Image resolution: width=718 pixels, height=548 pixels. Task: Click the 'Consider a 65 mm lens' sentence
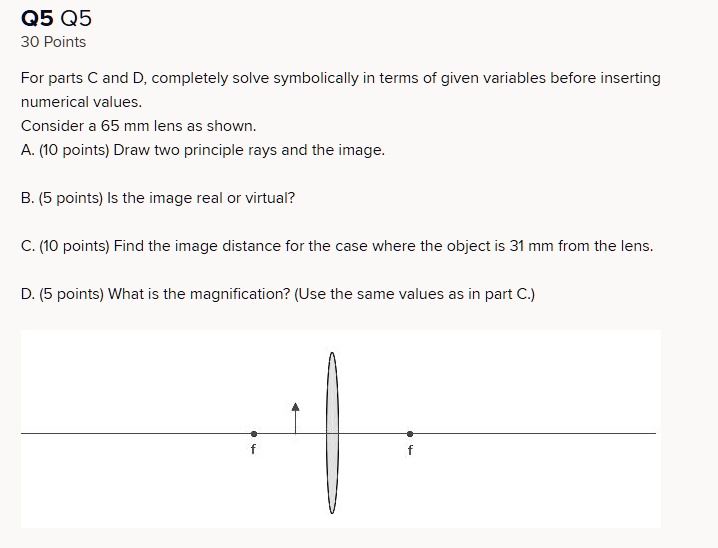click(139, 126)
